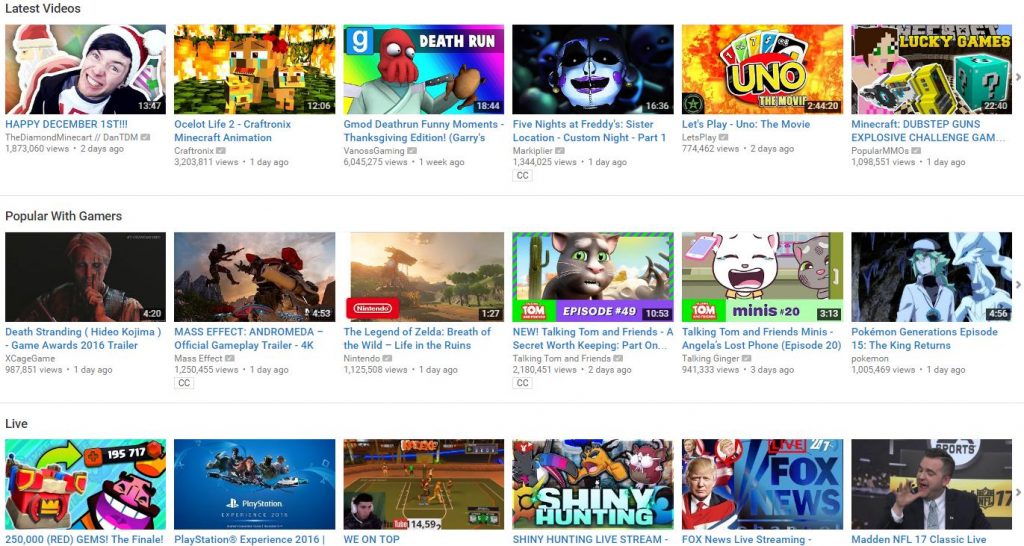Click verified badge next to VanossGaming
This screenshot has height=546, width=1024.
[x=411, y=151]
